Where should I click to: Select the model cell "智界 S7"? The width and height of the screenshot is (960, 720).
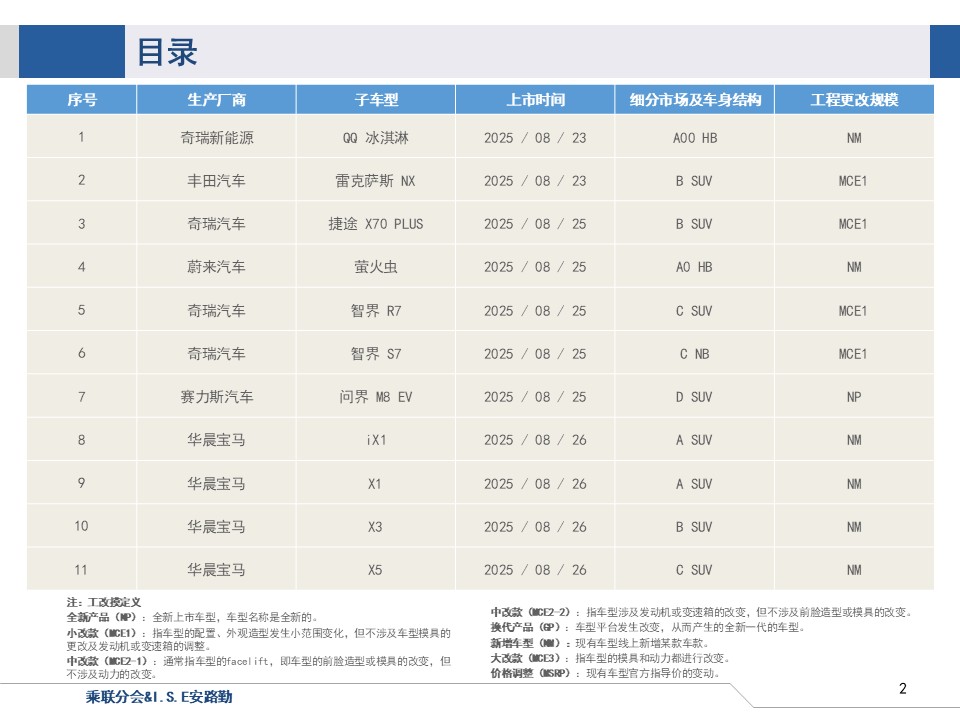(x=376, y=353)
